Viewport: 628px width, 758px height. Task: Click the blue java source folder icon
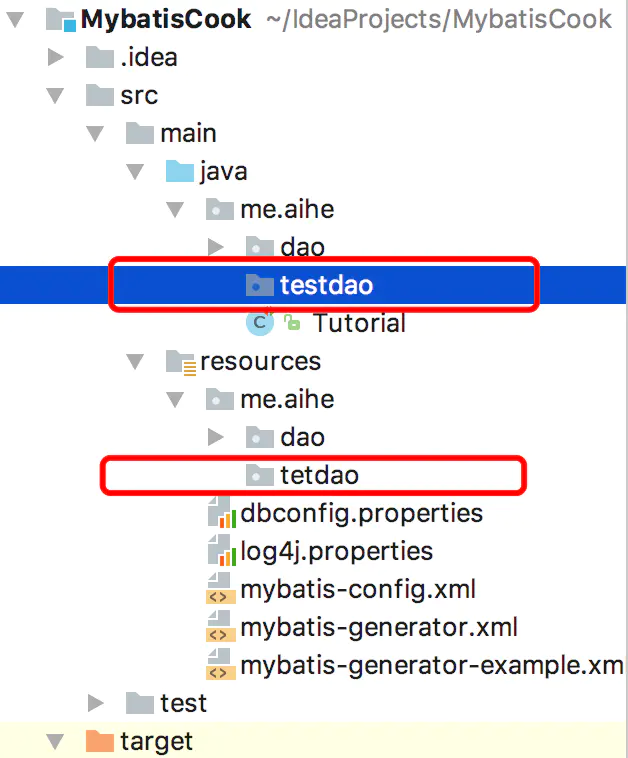pyautogui.click(x=180, y=172)
